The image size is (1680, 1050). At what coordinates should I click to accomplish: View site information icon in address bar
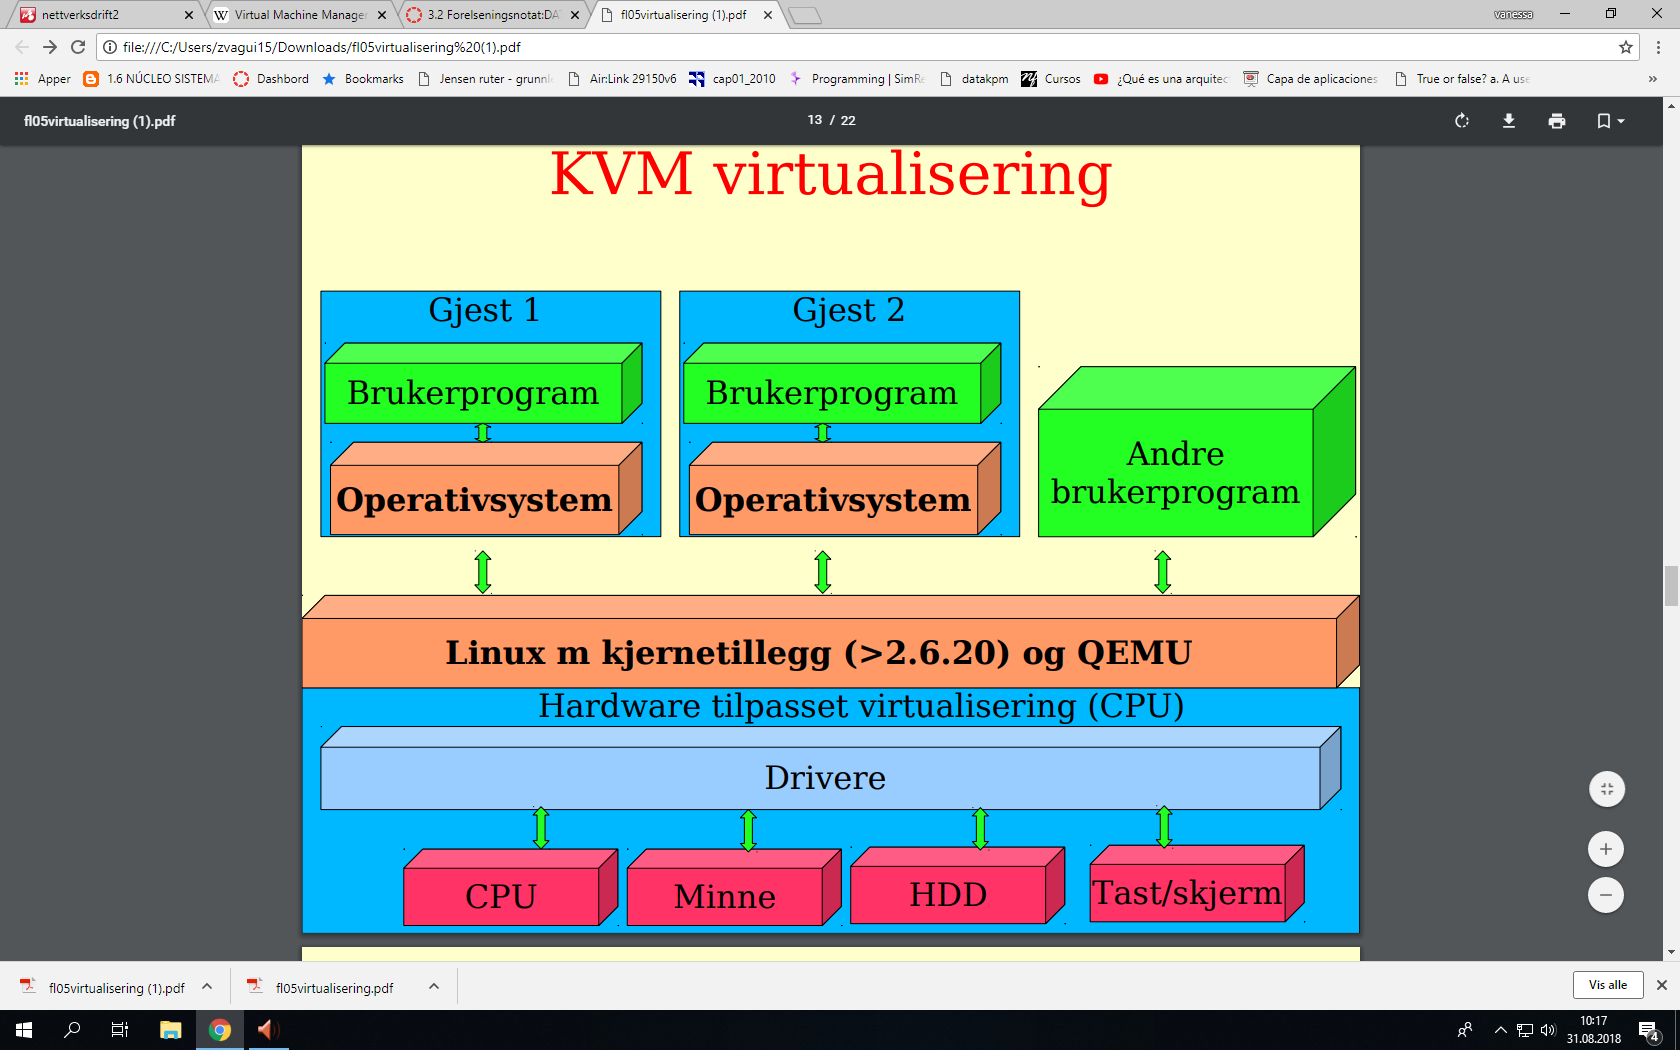click(111, 47)
